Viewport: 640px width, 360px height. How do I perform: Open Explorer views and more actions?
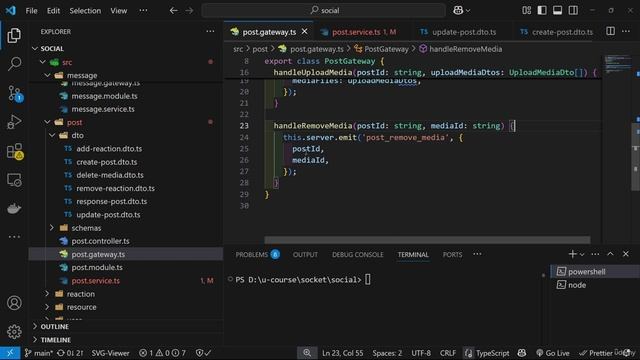coord(210,31)
